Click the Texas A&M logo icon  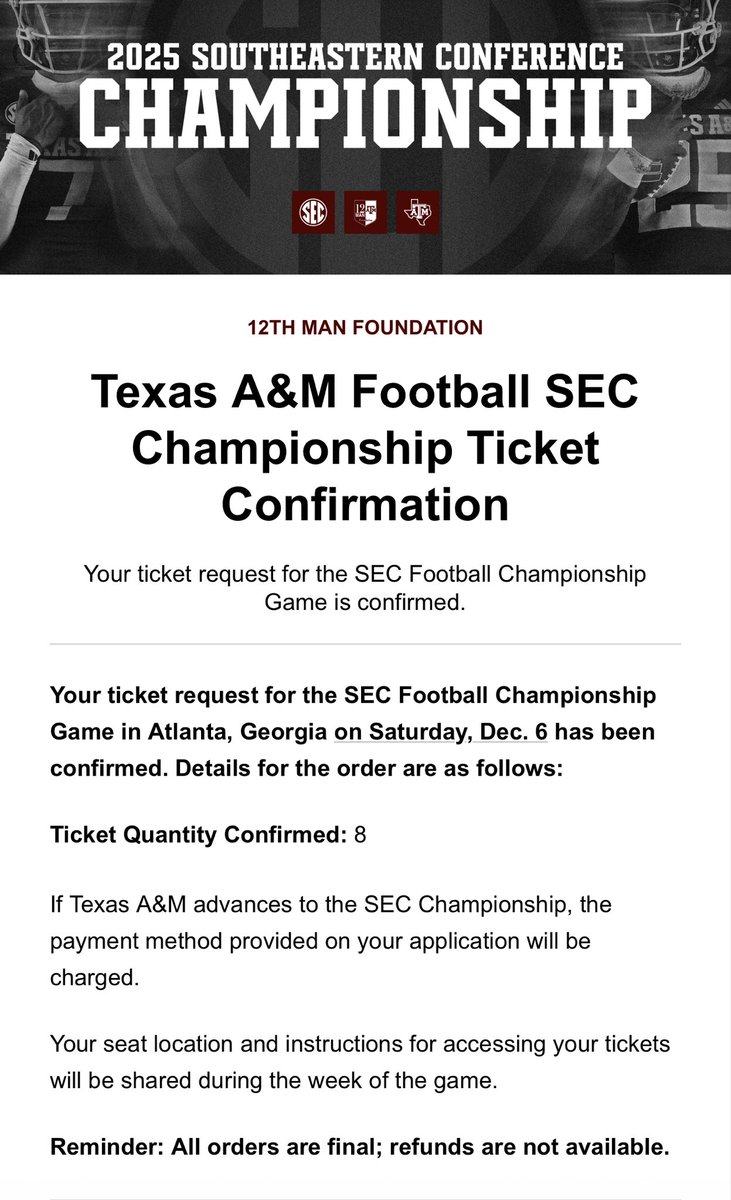pyautogui.click(x=417, y=212)
